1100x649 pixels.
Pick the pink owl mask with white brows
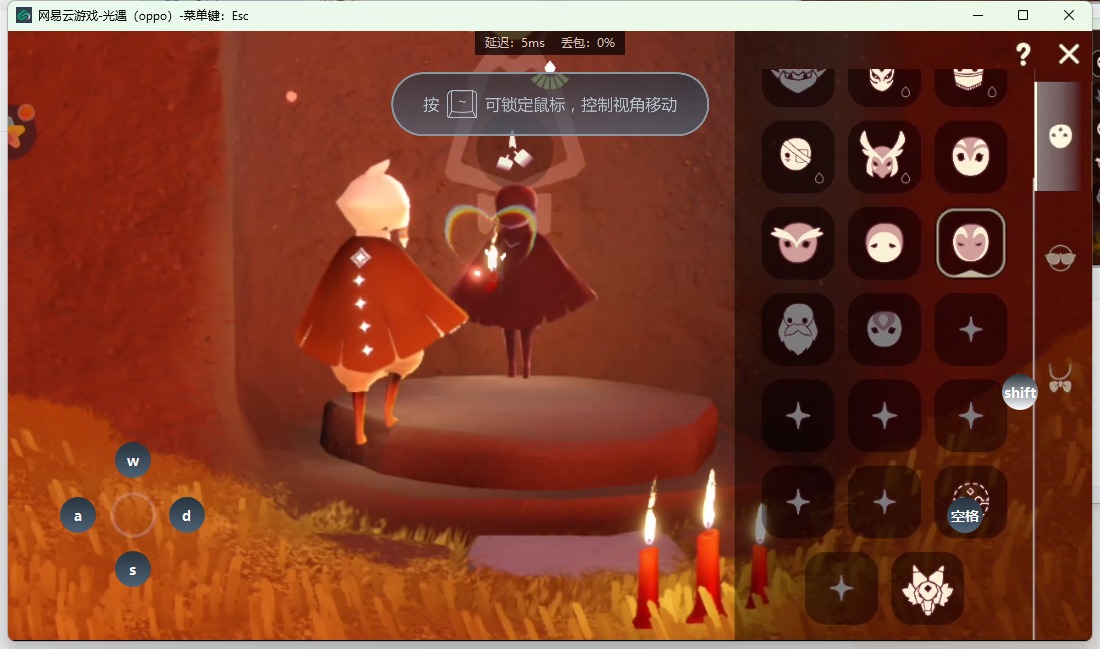pyautogui.click(x=798, y=243)
